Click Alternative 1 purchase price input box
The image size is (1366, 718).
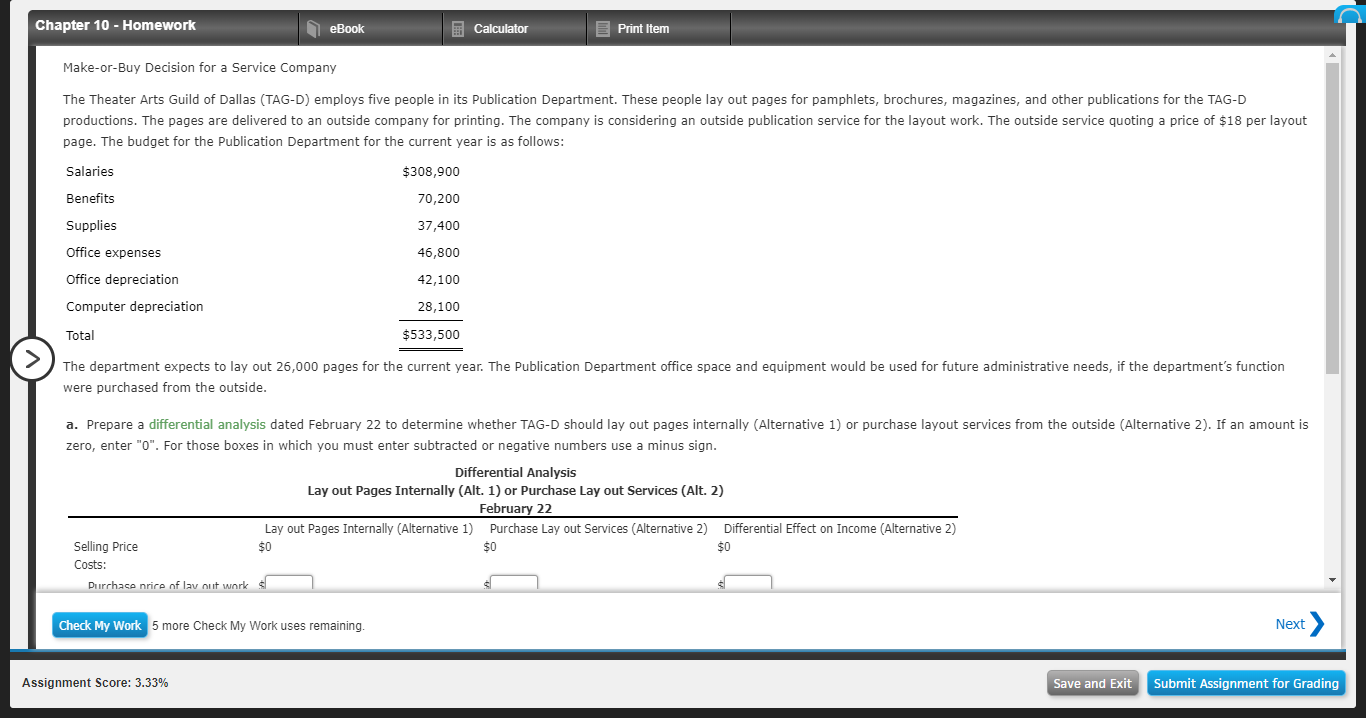point(289,583)
